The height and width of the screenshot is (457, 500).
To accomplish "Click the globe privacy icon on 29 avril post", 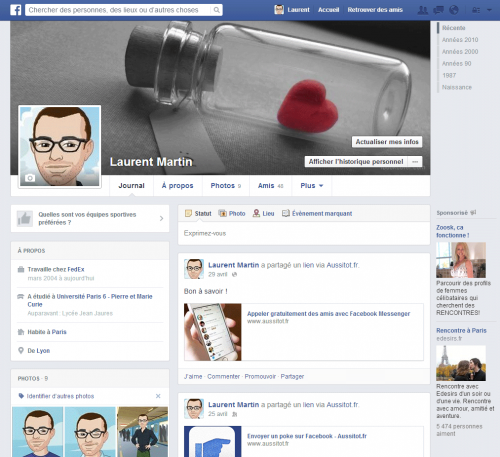I will coord(234,274).
